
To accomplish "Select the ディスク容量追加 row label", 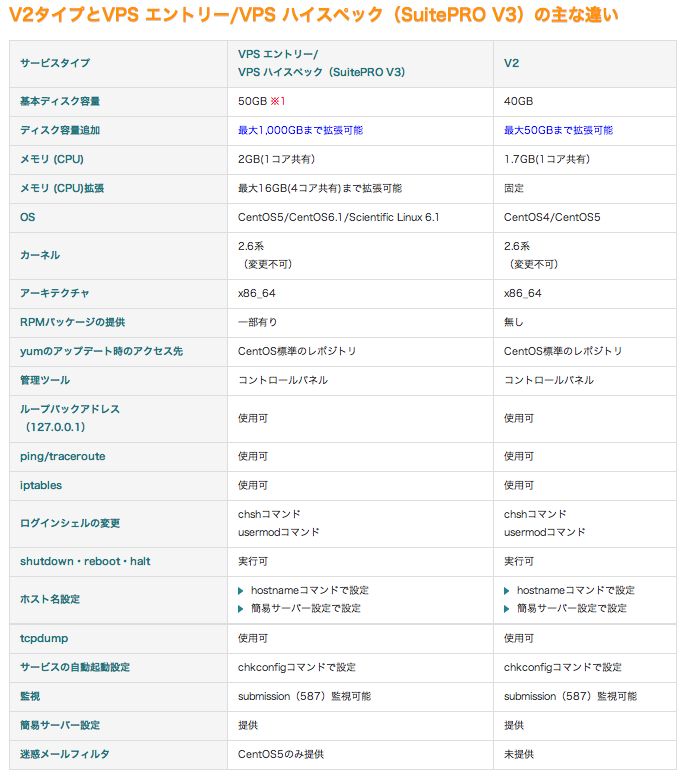I will click(60, 130).
